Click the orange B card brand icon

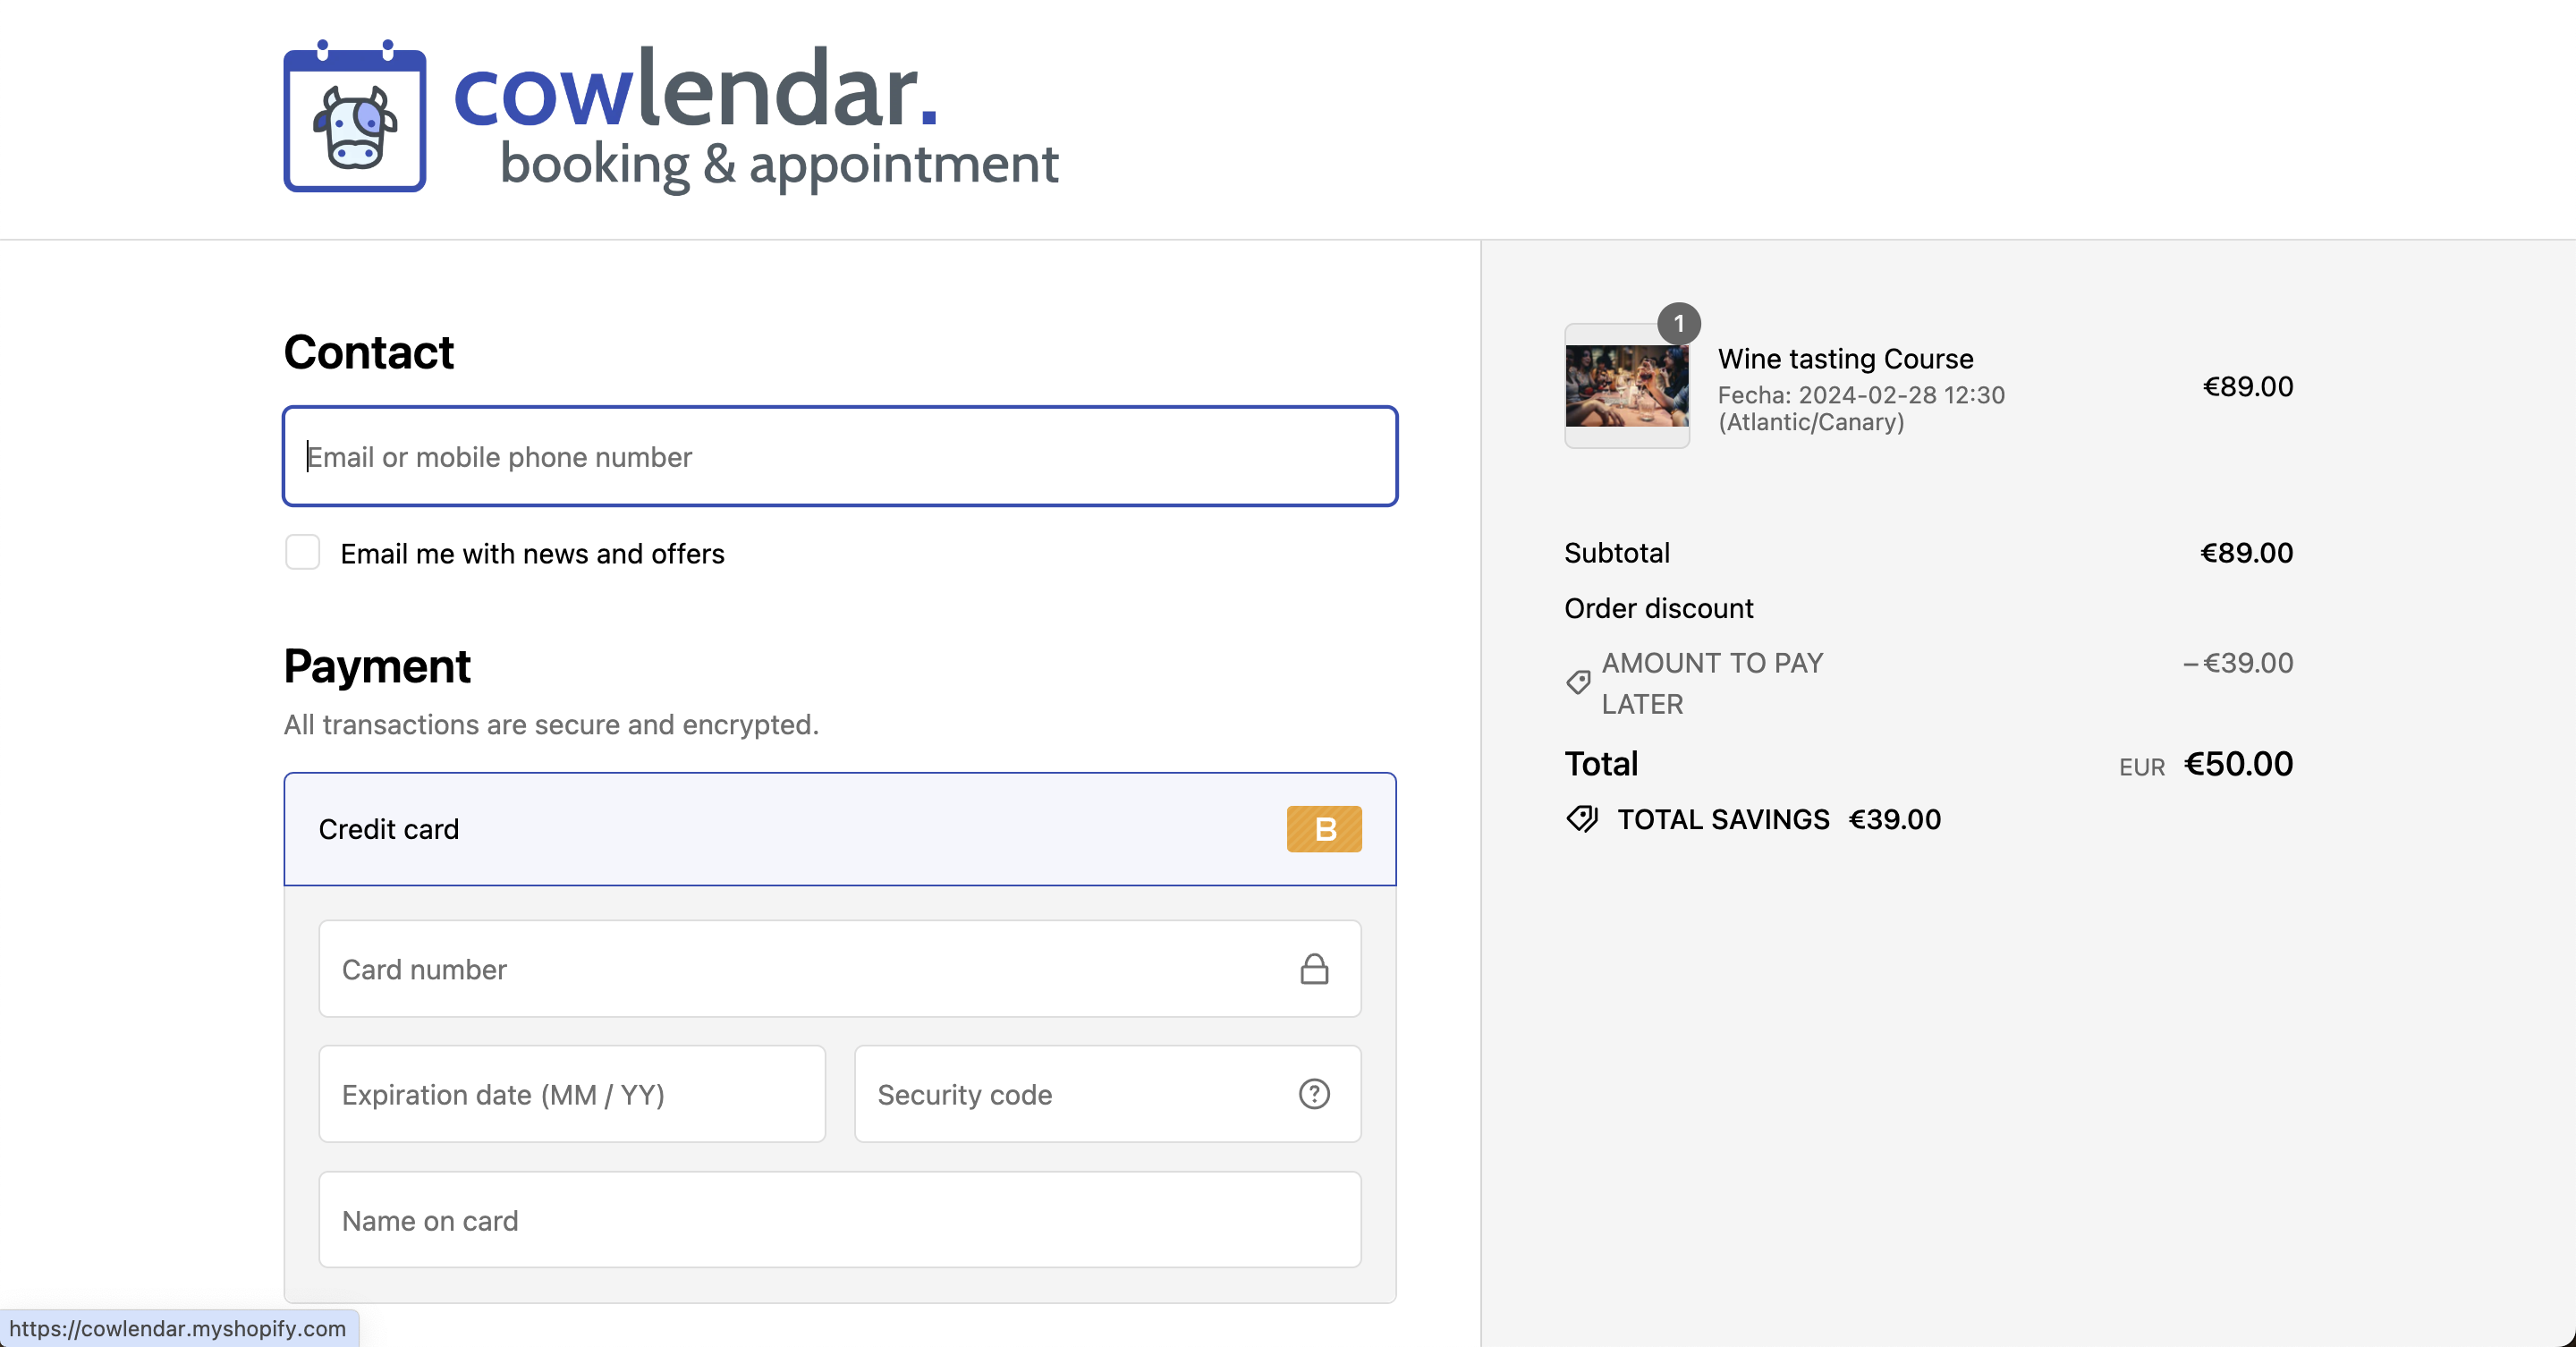pos(1324,829)
